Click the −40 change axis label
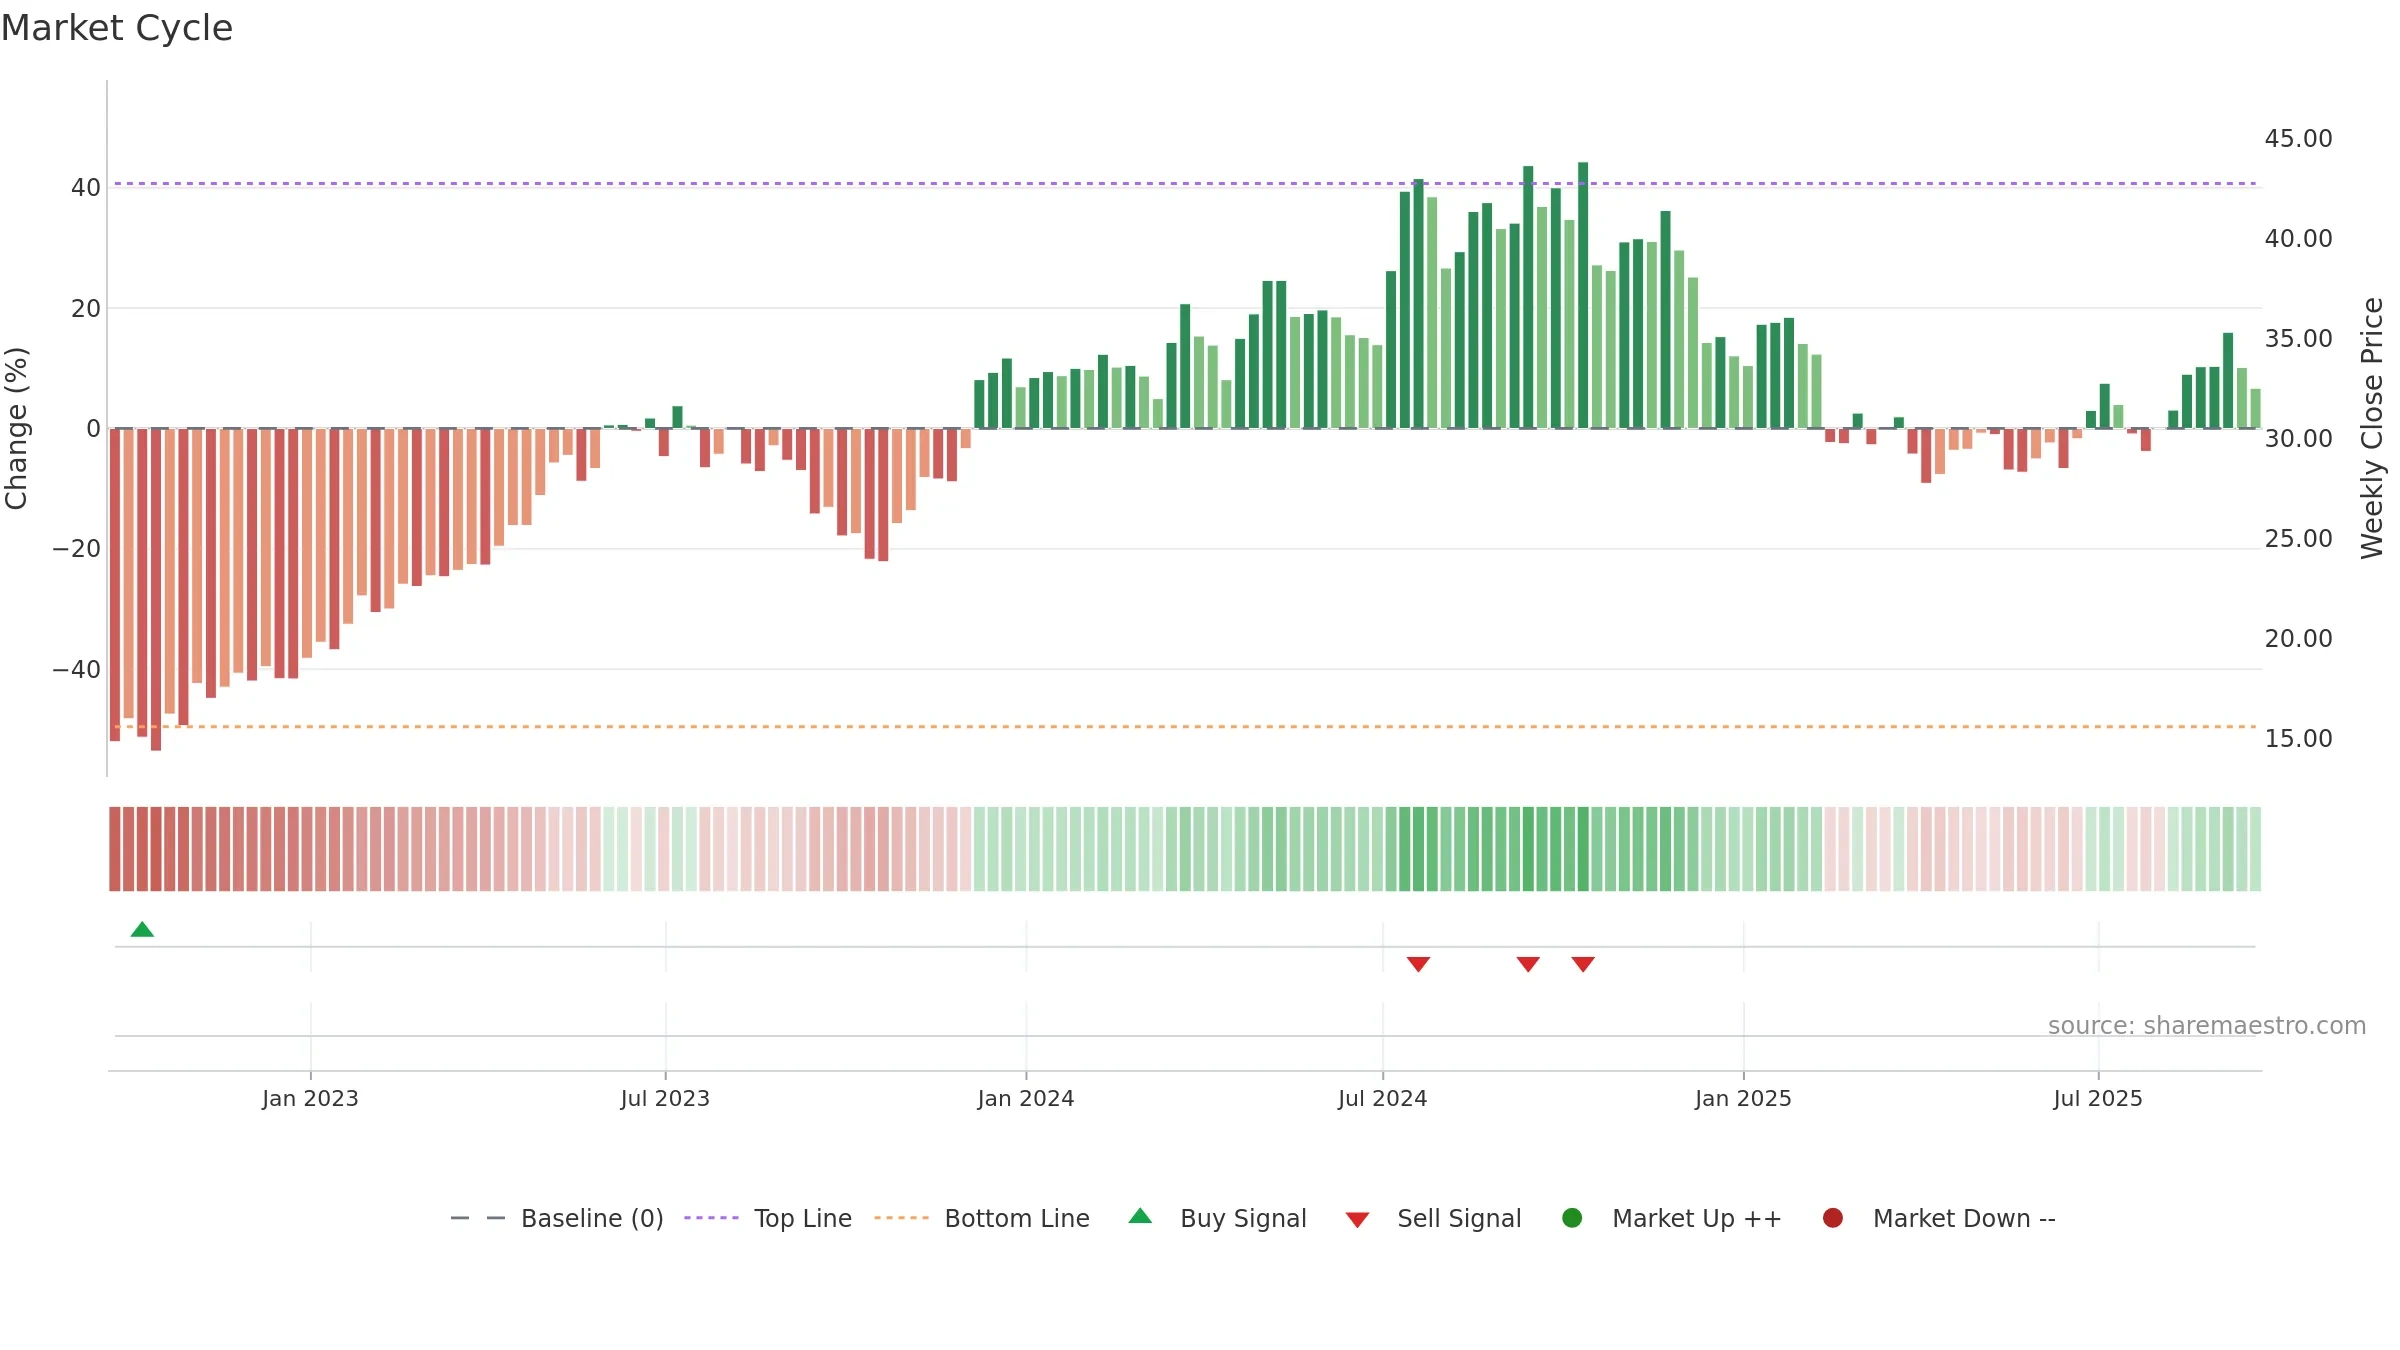2400x1350 pixels. [x=77, y=669]
